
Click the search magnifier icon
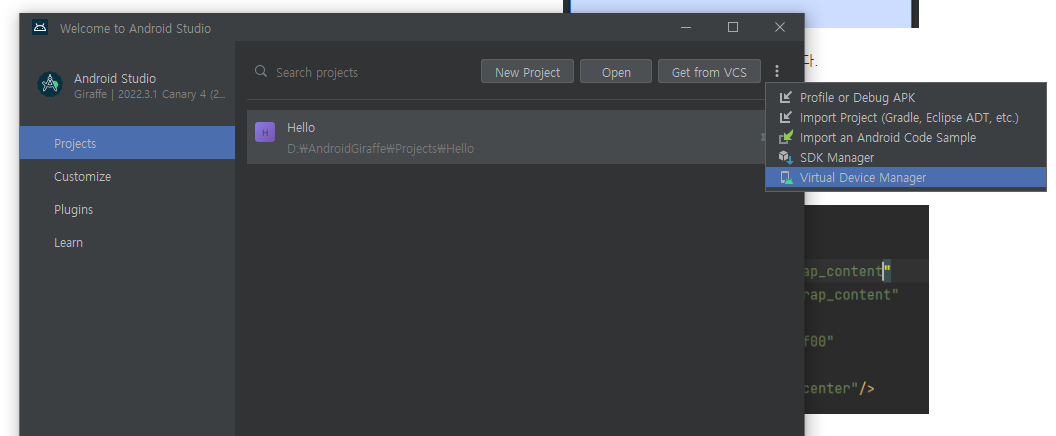(261, 71)
